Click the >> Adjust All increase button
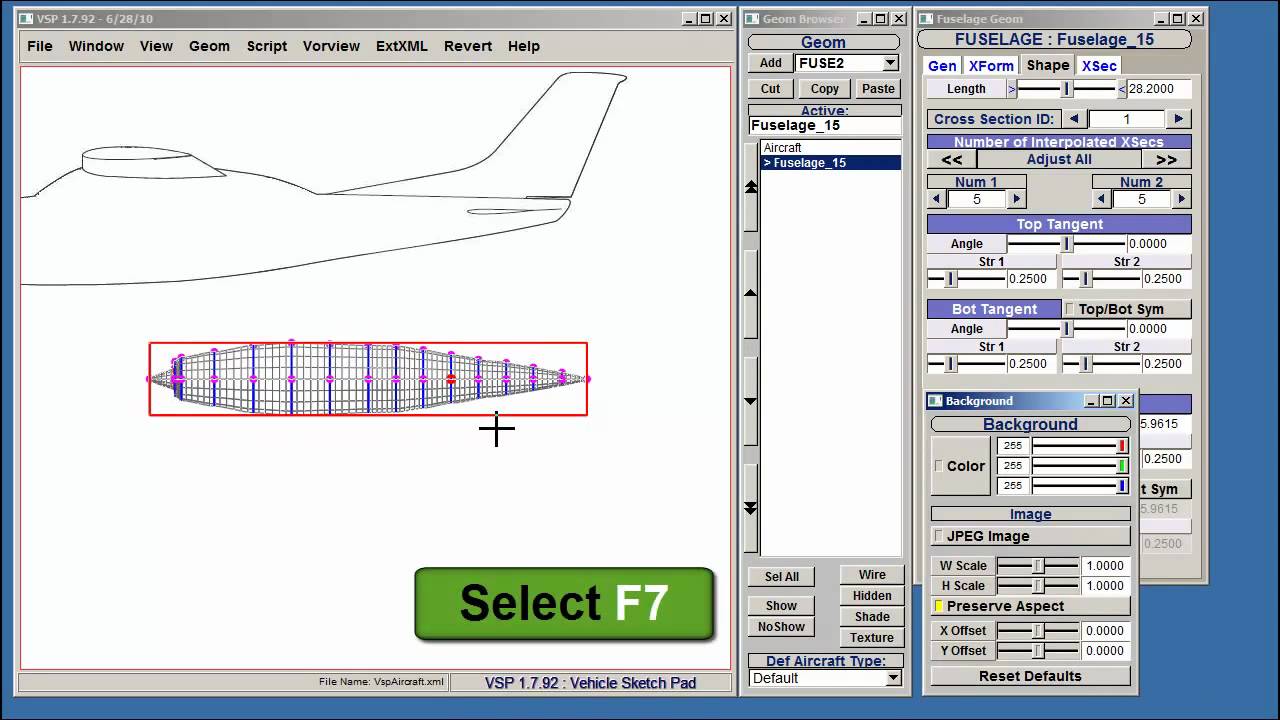Viewport: 1280px width, 720px height. [1166, 160]
